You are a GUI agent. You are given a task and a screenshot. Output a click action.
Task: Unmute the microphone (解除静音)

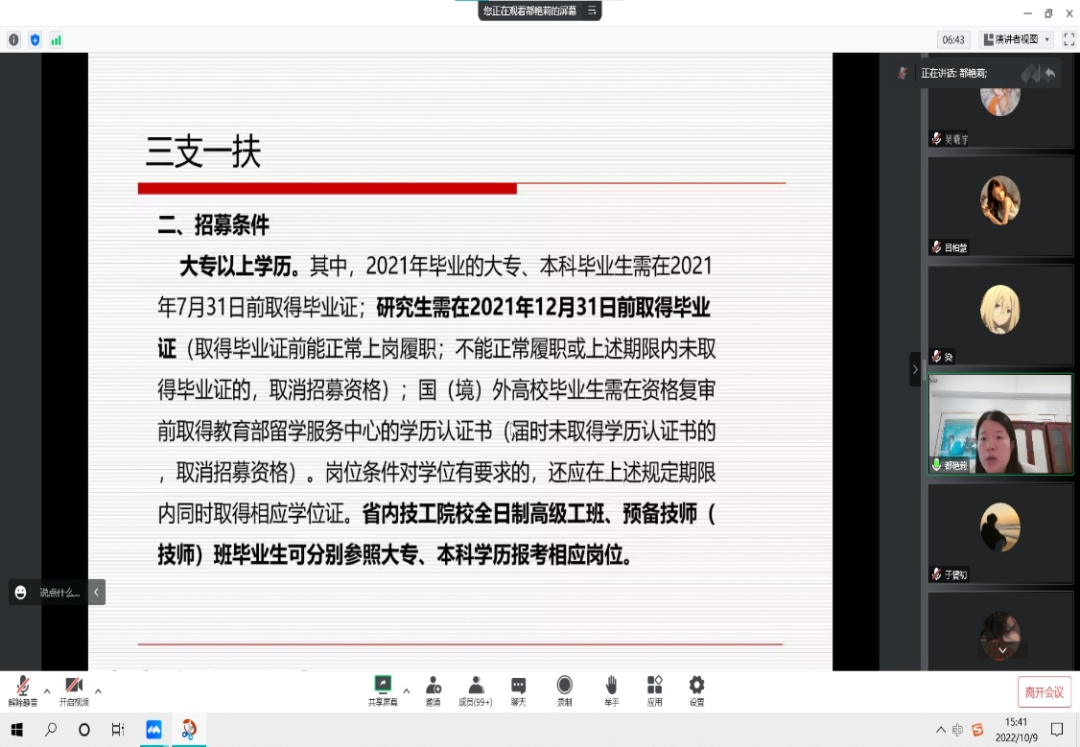click(22, 690)
